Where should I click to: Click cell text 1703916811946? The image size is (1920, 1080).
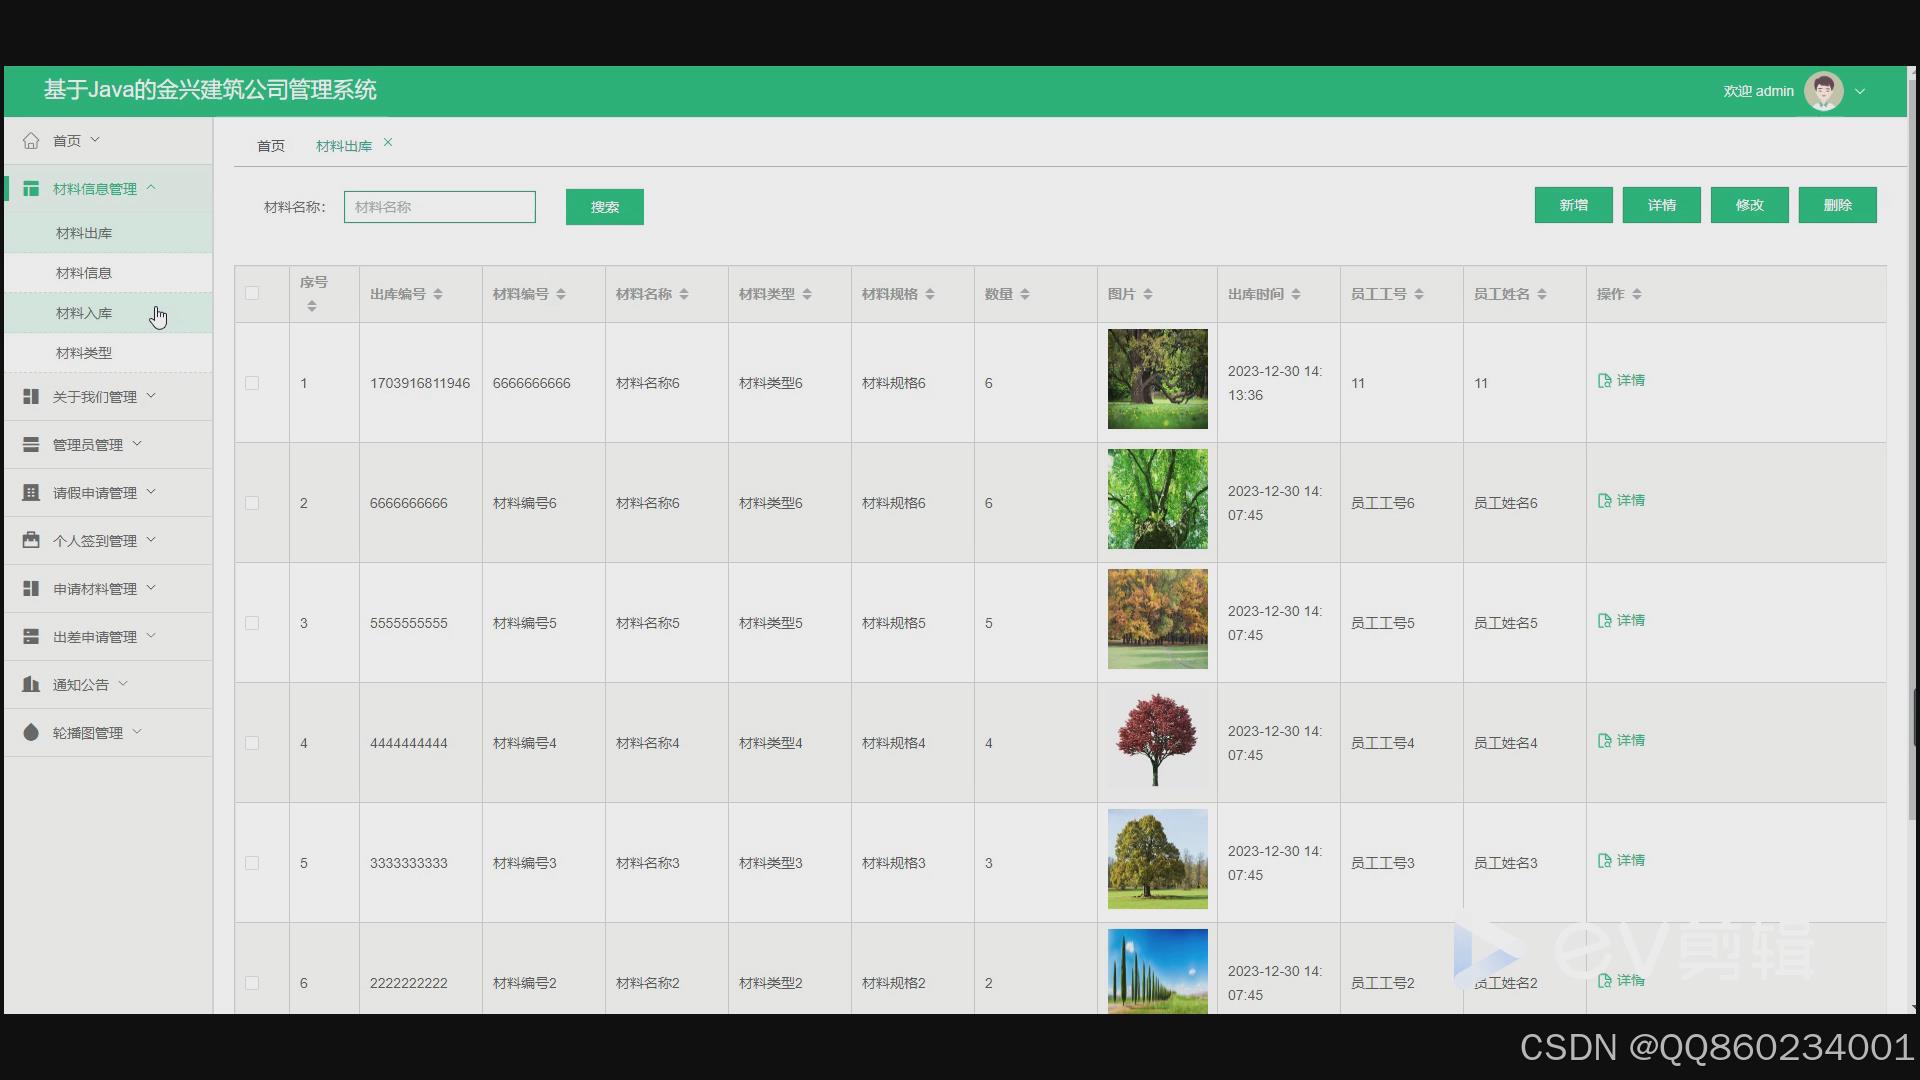point(420,383)
